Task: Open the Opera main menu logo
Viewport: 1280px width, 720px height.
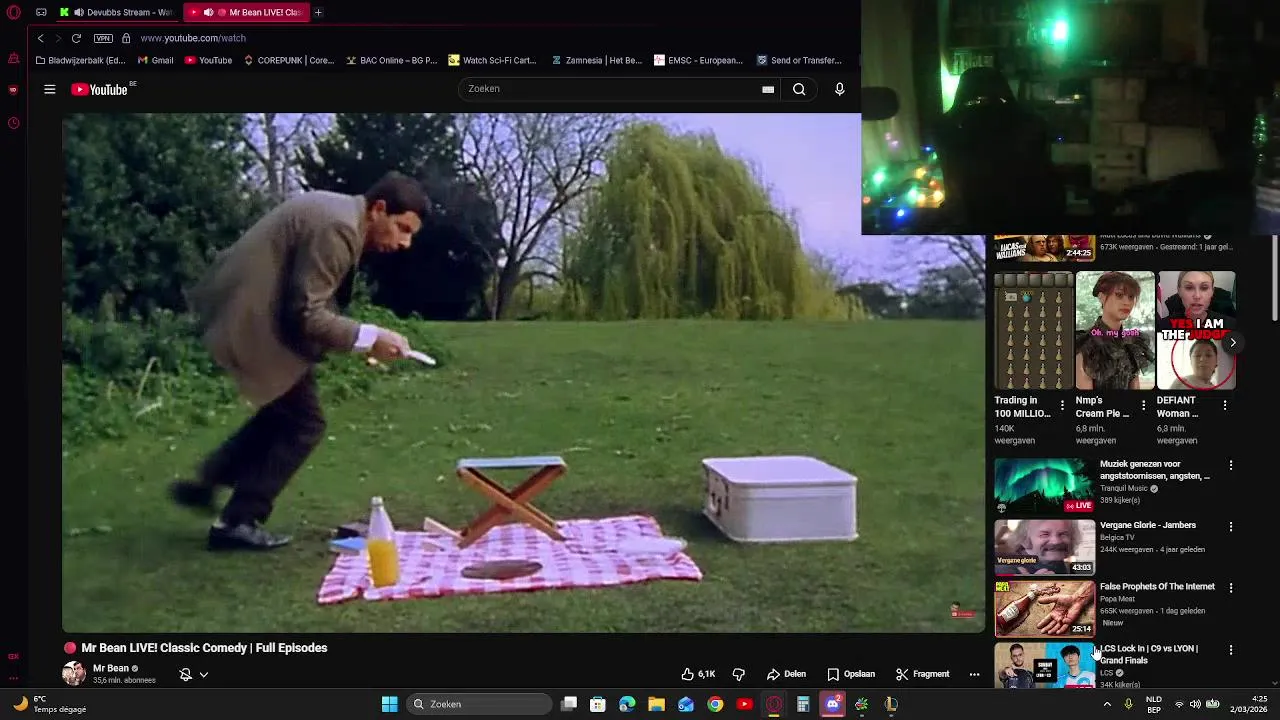Action: point(13,12)
